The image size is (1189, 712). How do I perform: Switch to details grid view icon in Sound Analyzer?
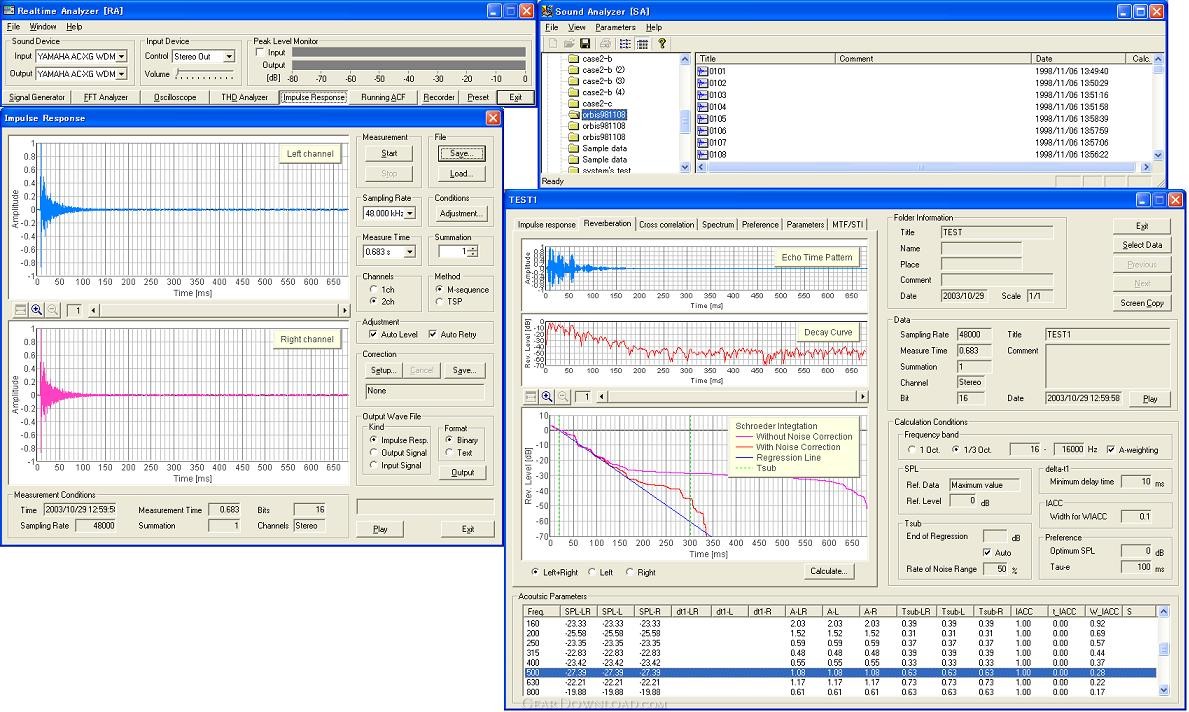click(642, 44)
